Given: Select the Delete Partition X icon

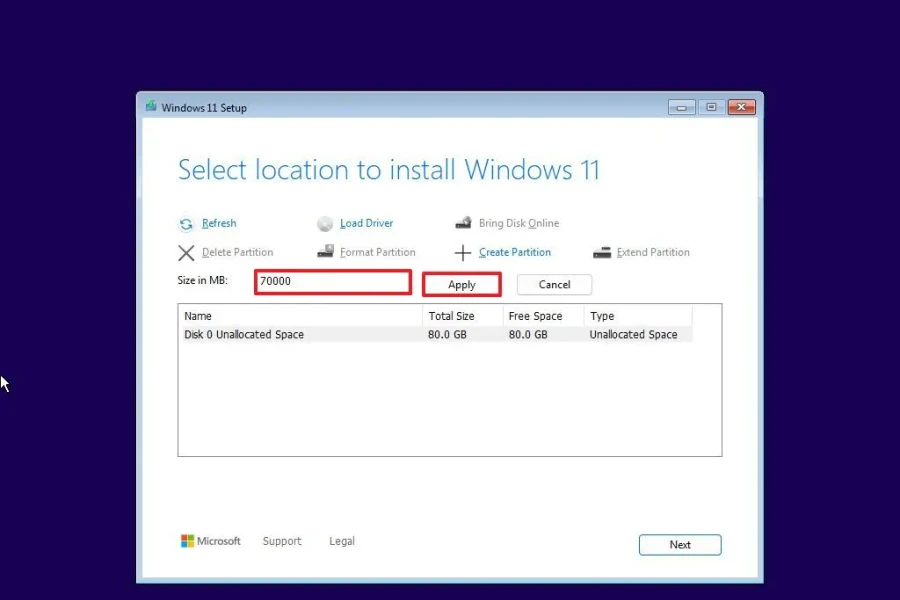Looking at the screenshot, I should pos(187,252).
